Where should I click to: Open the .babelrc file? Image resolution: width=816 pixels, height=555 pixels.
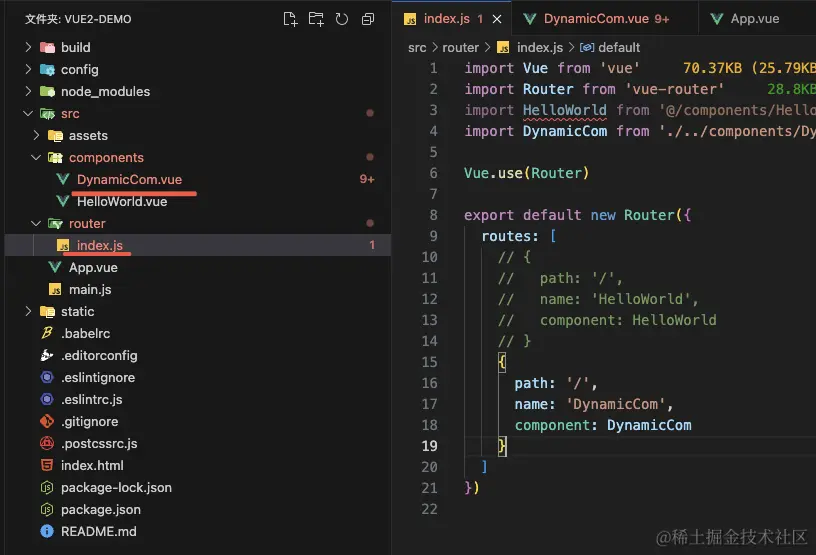[85, 333]
